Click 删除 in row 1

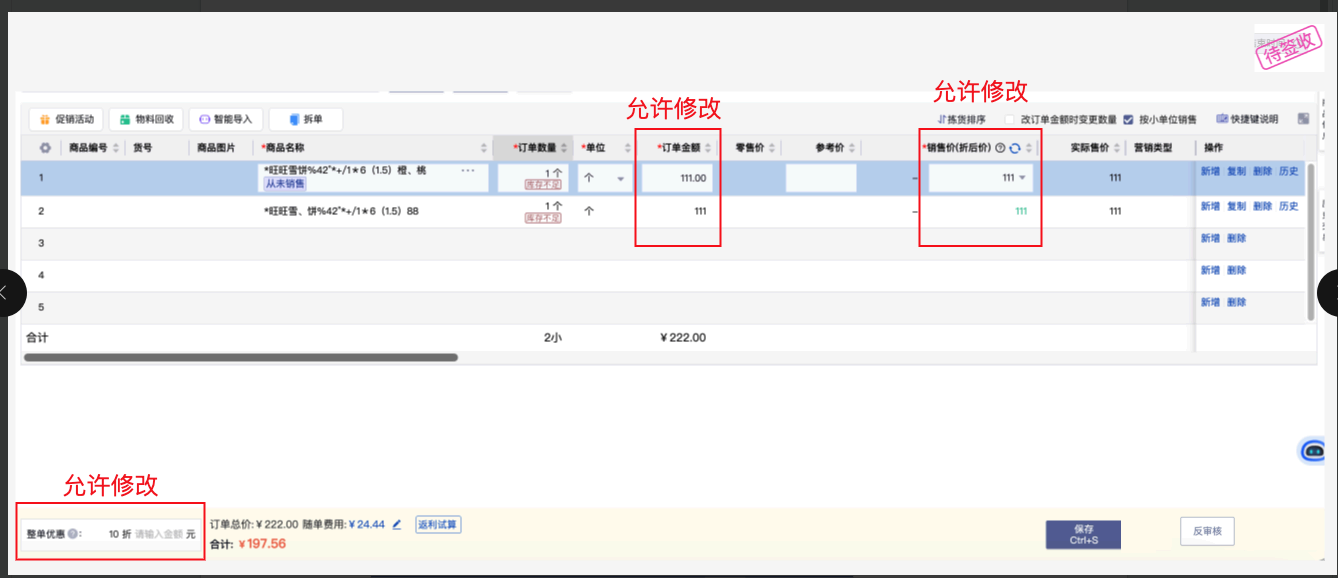[1262, 172]
